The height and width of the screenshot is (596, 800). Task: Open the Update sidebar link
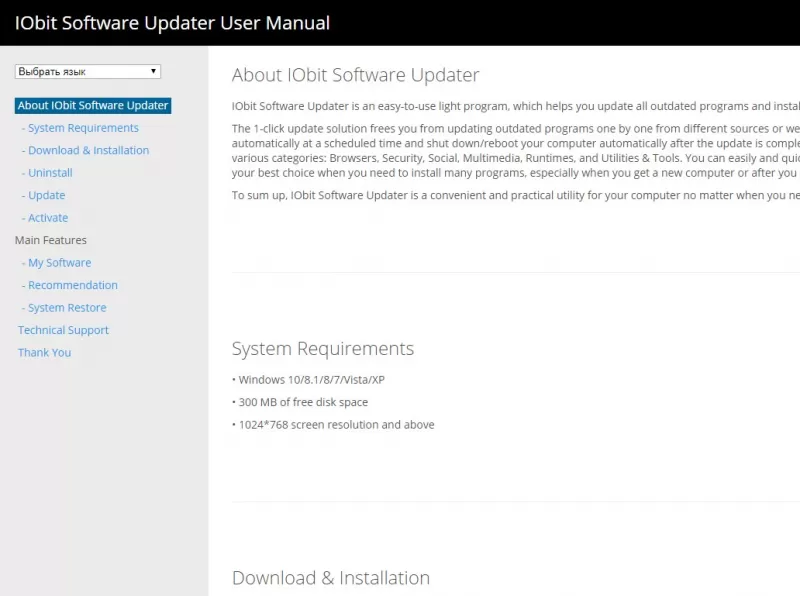pyautogui.click(x=46, y=195)
